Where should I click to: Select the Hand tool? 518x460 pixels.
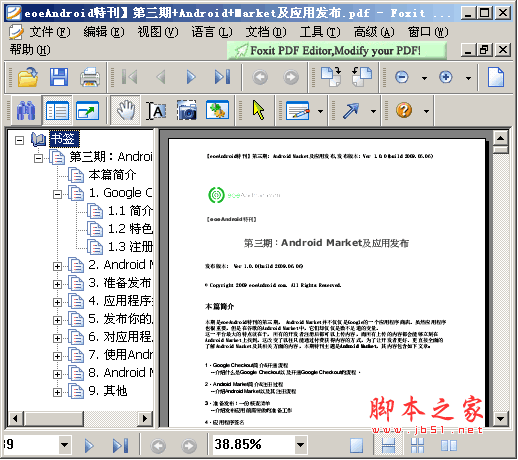tap(125, 110)
